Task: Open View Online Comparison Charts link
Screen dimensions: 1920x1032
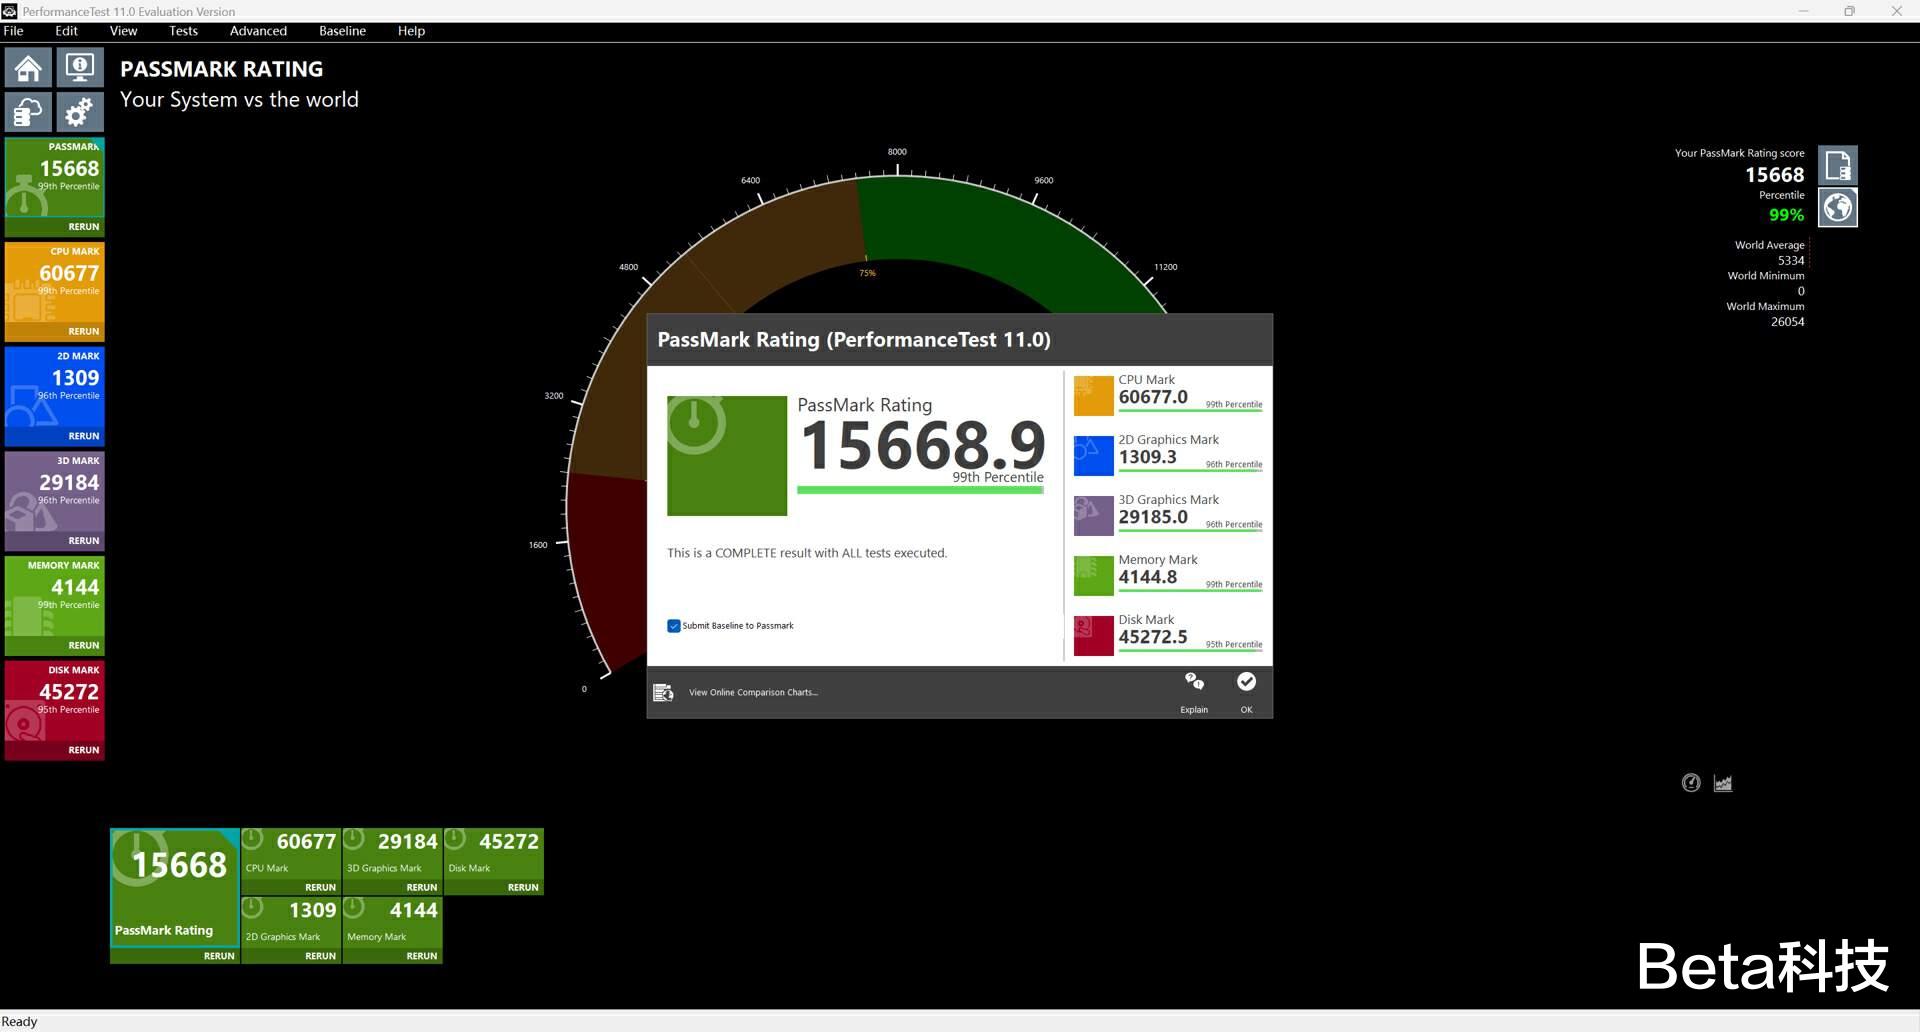Action: (x=753, y=692)
